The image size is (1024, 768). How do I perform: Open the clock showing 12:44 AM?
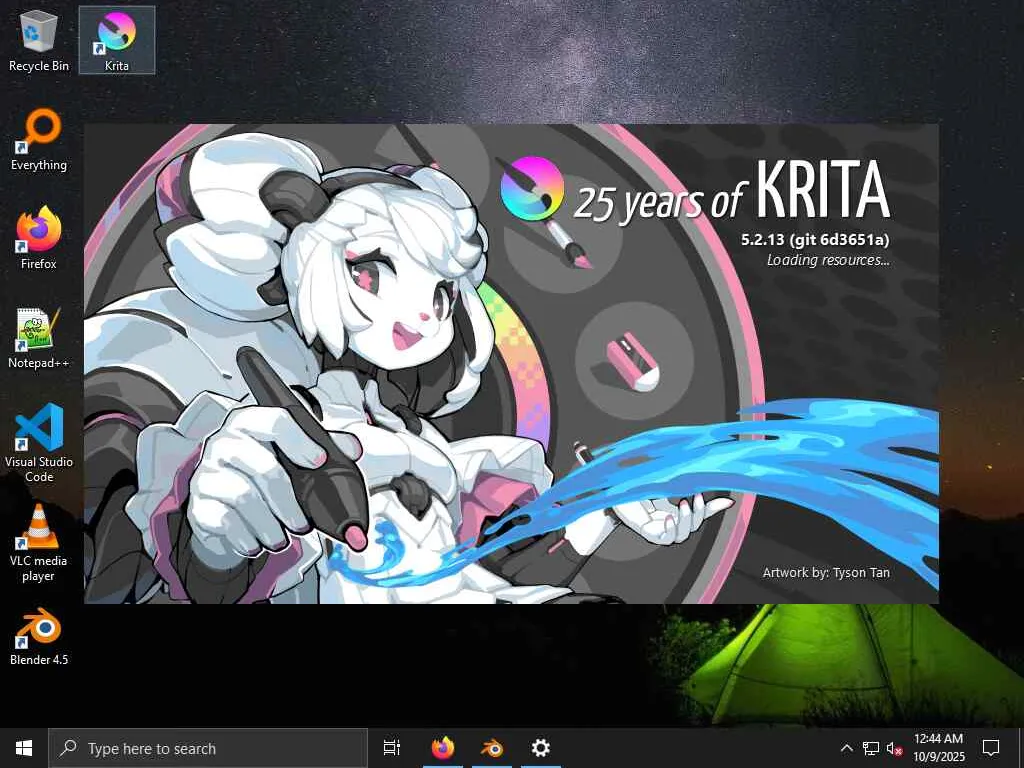[x=938, y=748]
